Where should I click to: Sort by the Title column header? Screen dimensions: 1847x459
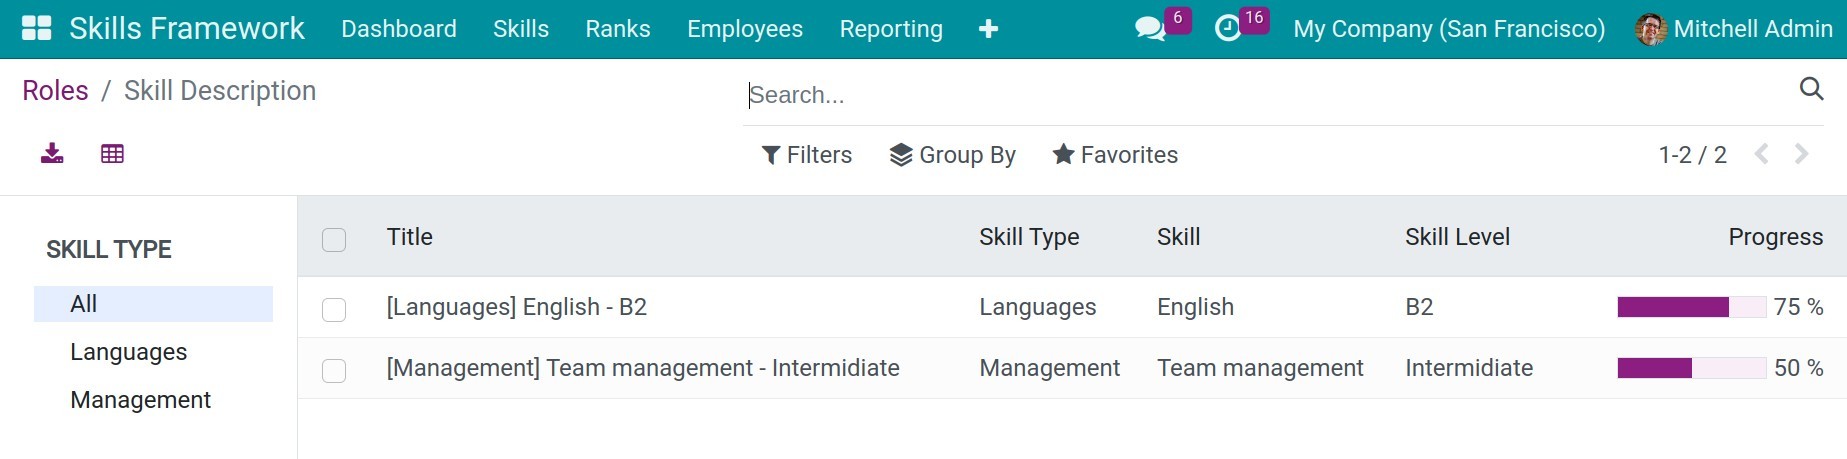click(410, 237)
